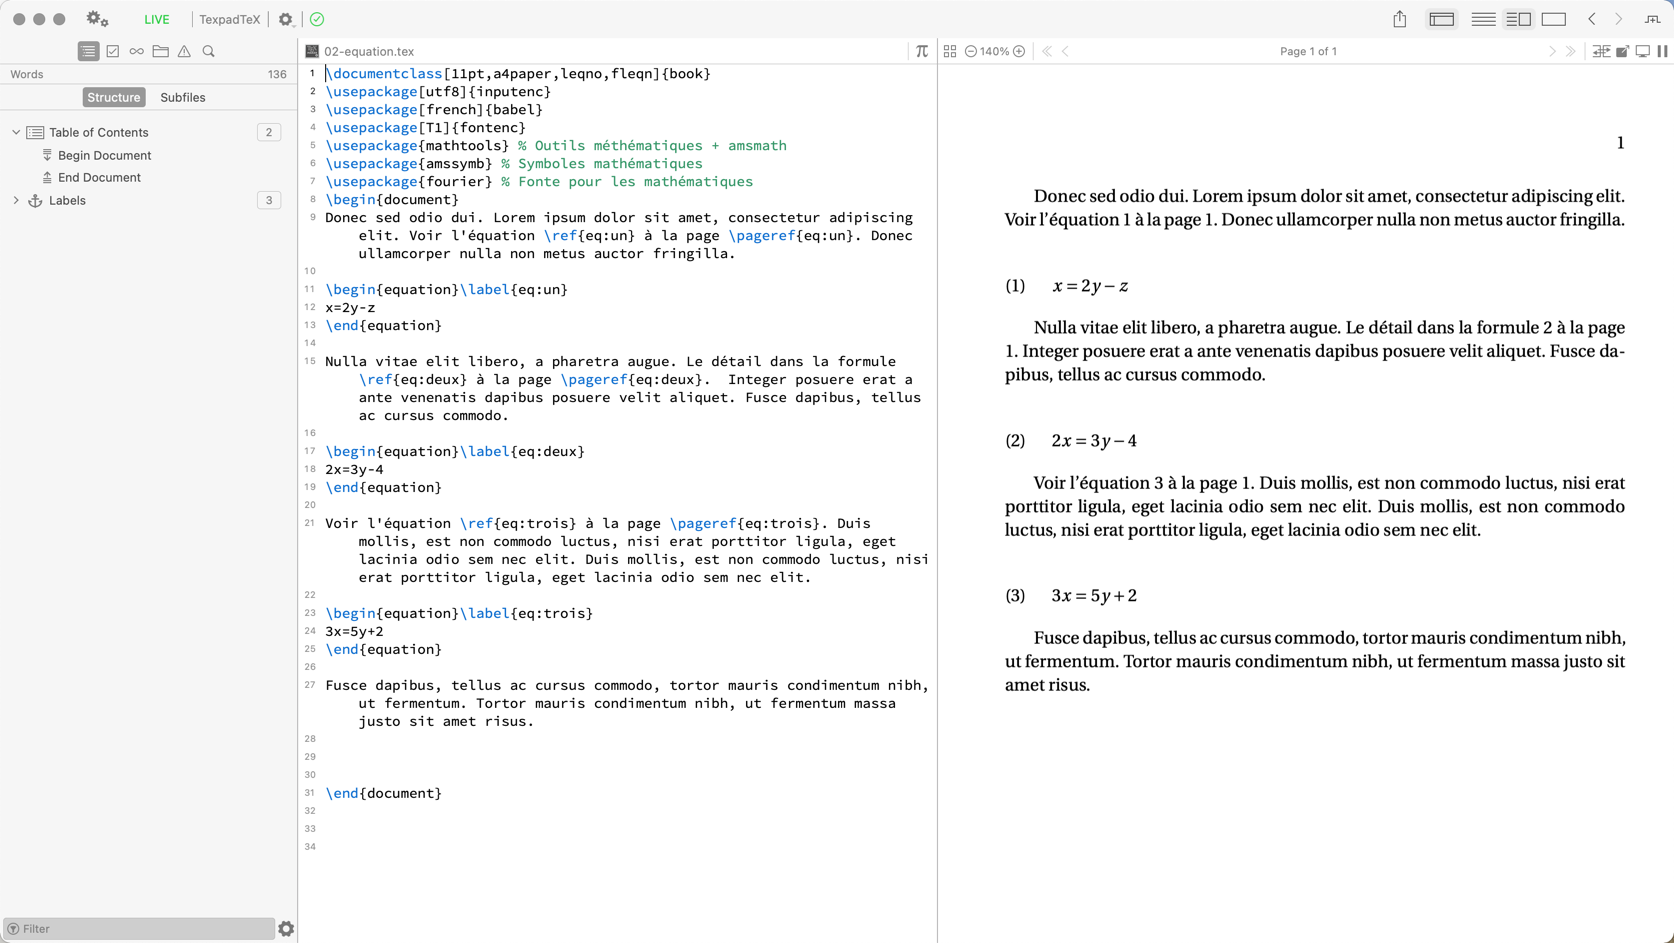Go to the previous PDF page
Screen dimensions: 1674x943
click(1066, 51)
